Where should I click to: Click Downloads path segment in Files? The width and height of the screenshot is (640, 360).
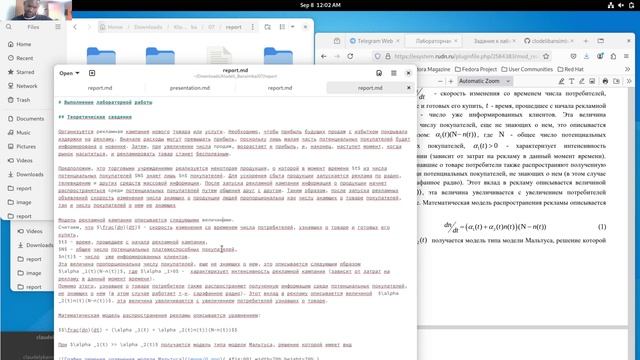[x=148, y=27]
